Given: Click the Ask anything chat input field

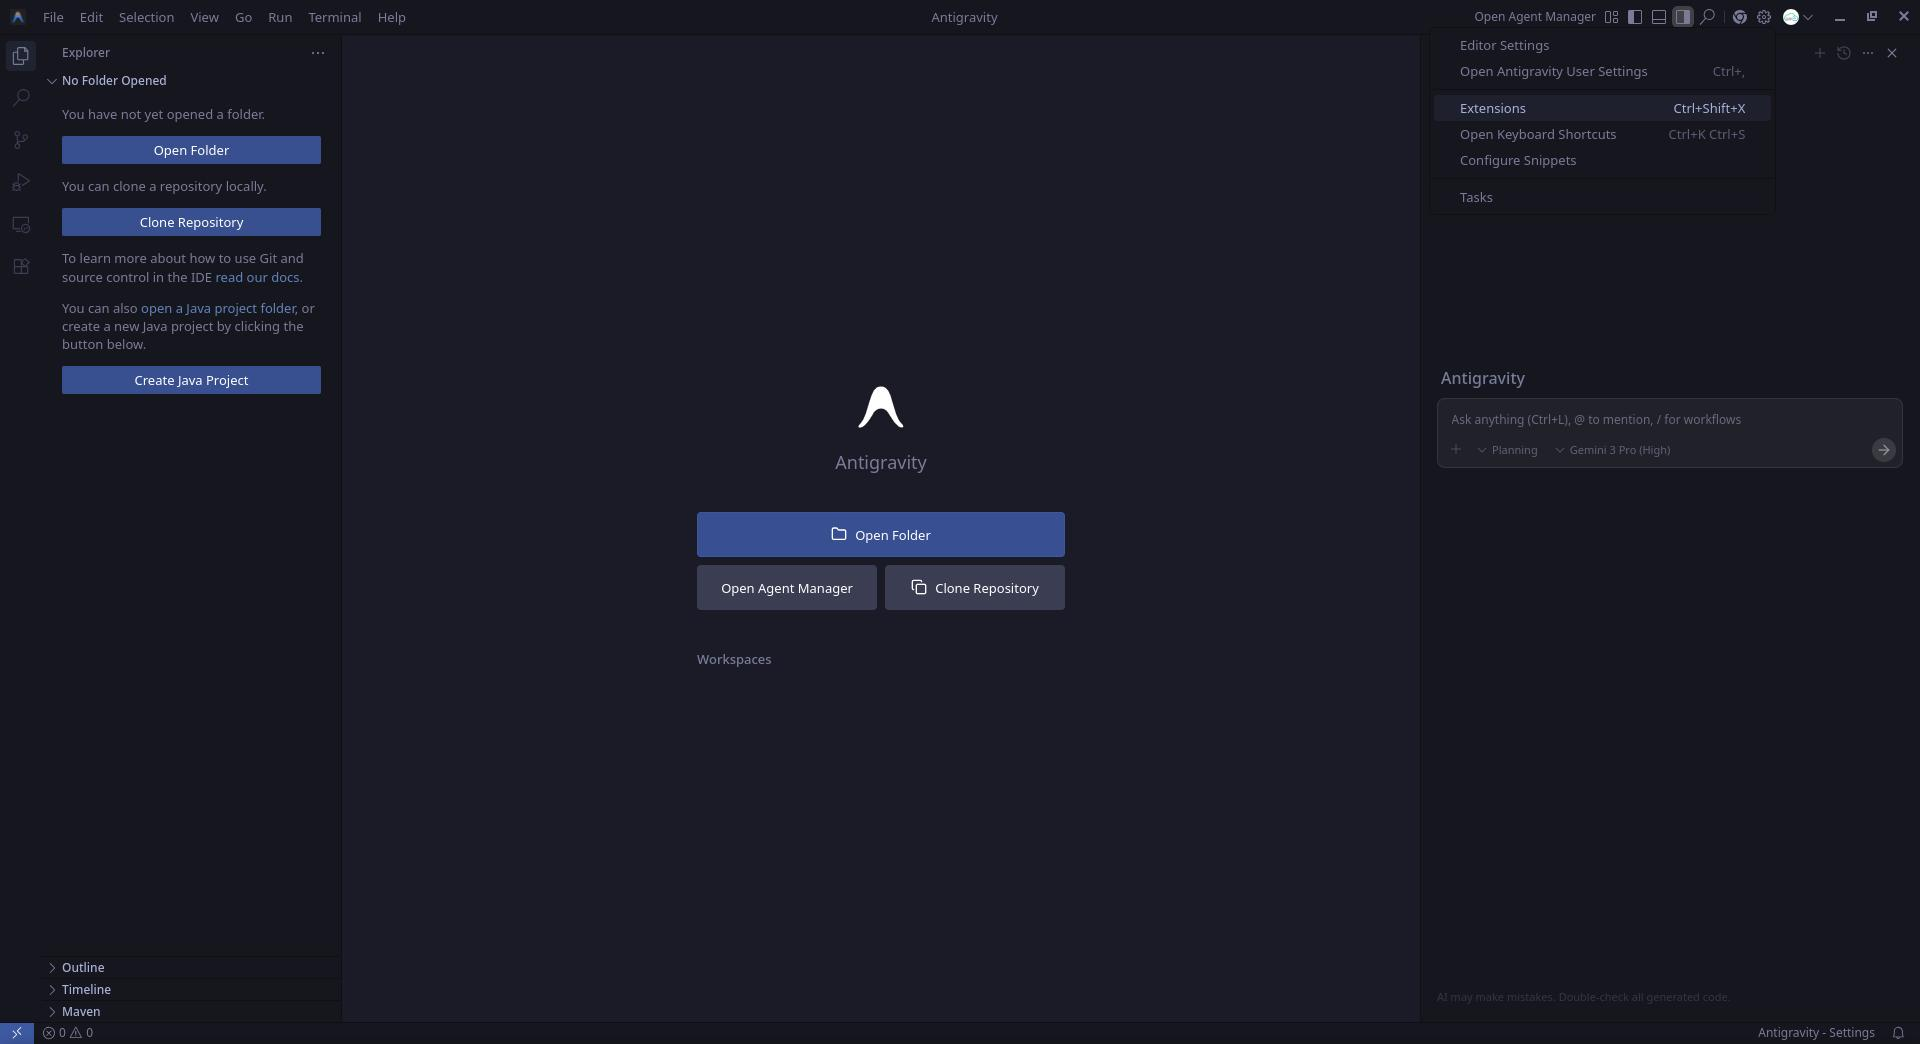Looking at the screenshot, I should click(x=1669, y=420).
